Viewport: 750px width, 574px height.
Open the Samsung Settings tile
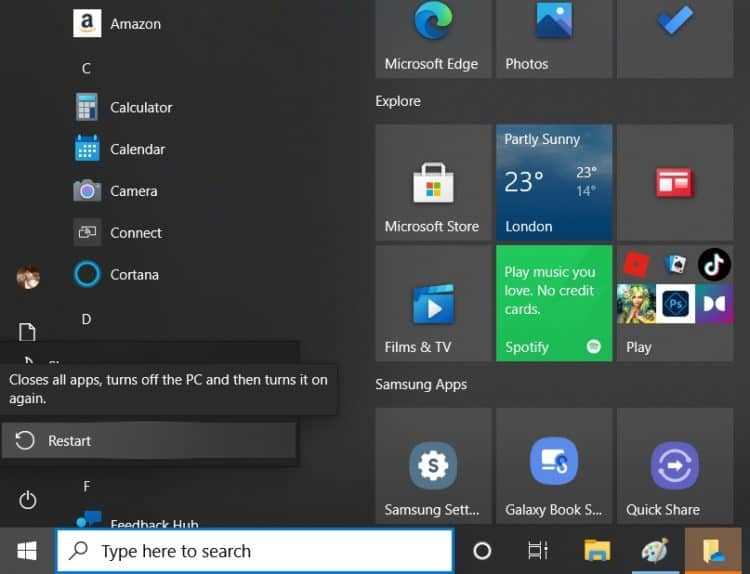[x=433, y=466]
